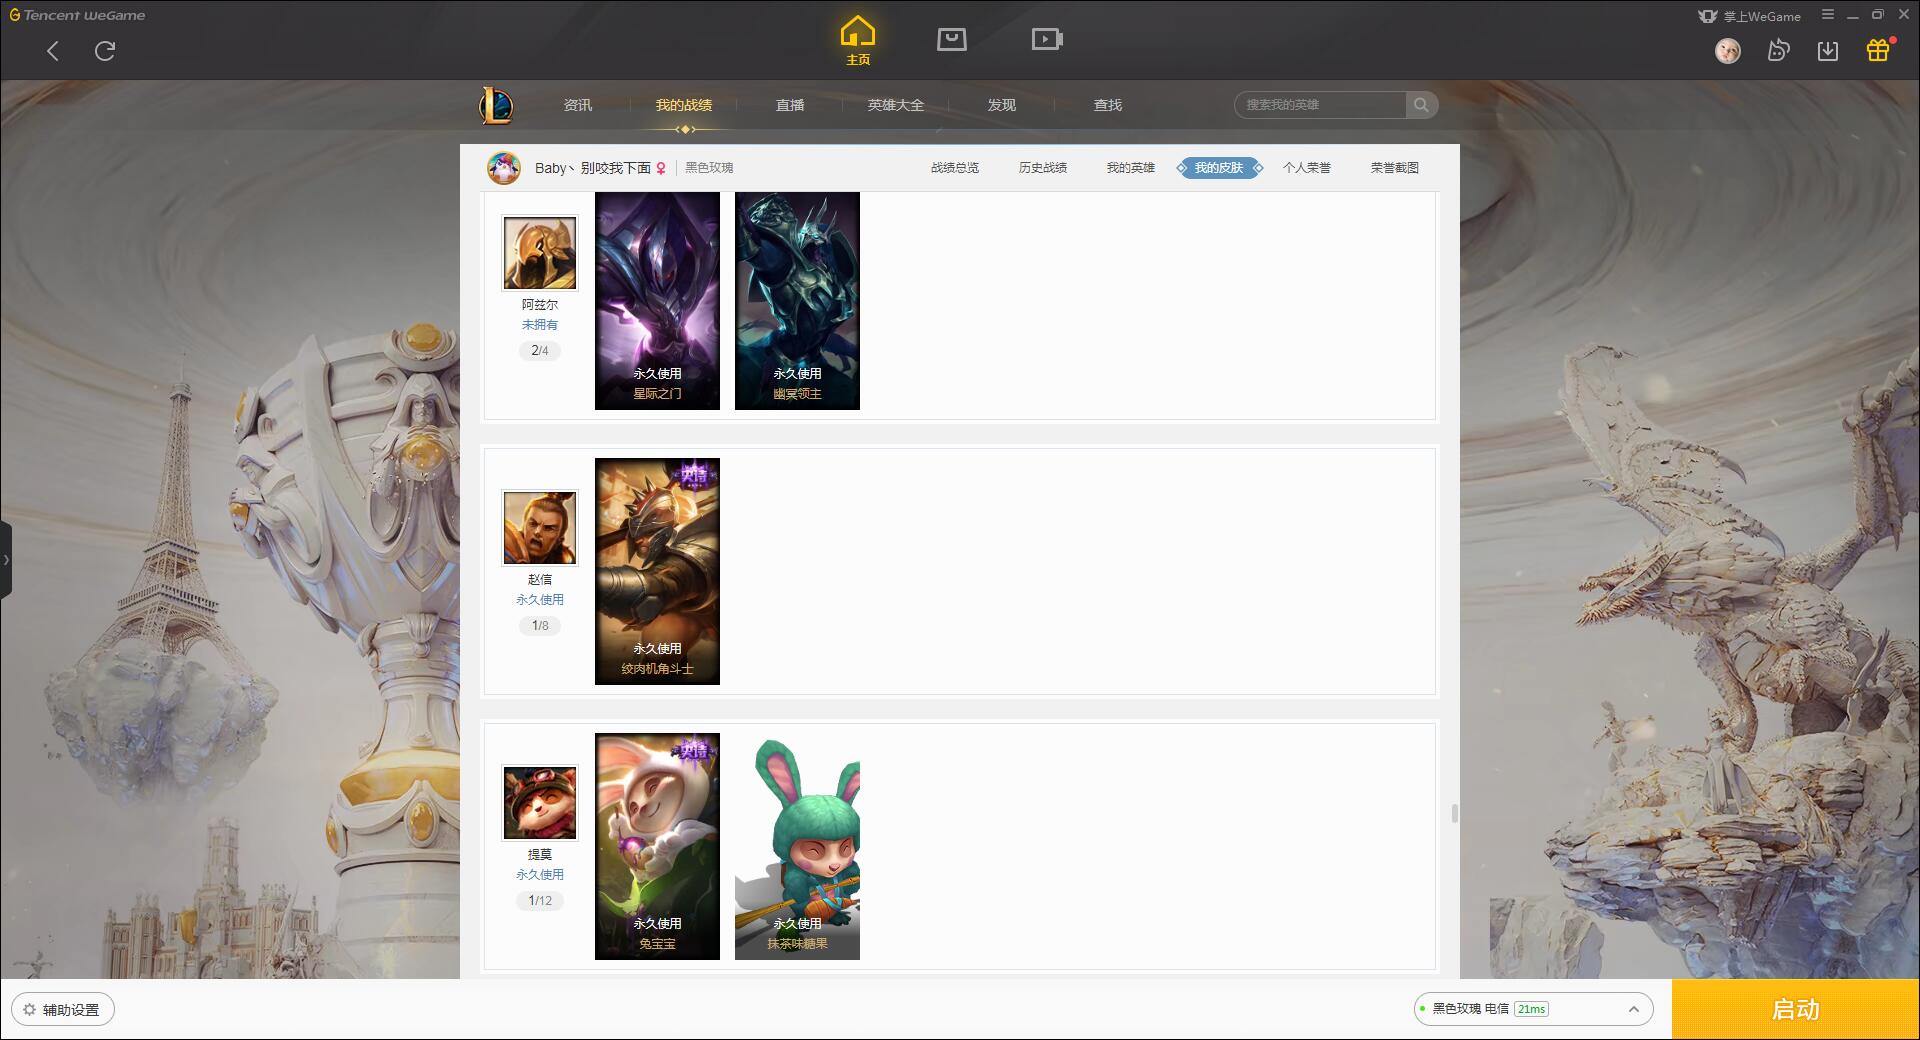
Task: Open the 绞肉机角斗士 skin thumbnail
Action: click(x=657, y=571)
